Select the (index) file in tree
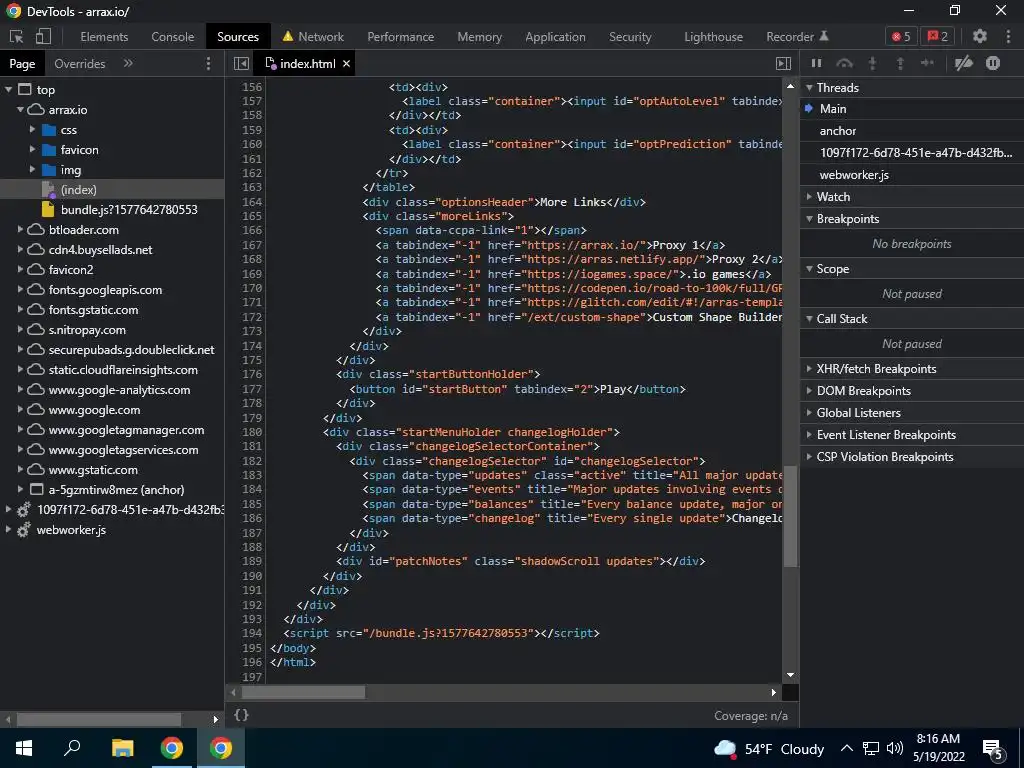 [x=78, y=189]
